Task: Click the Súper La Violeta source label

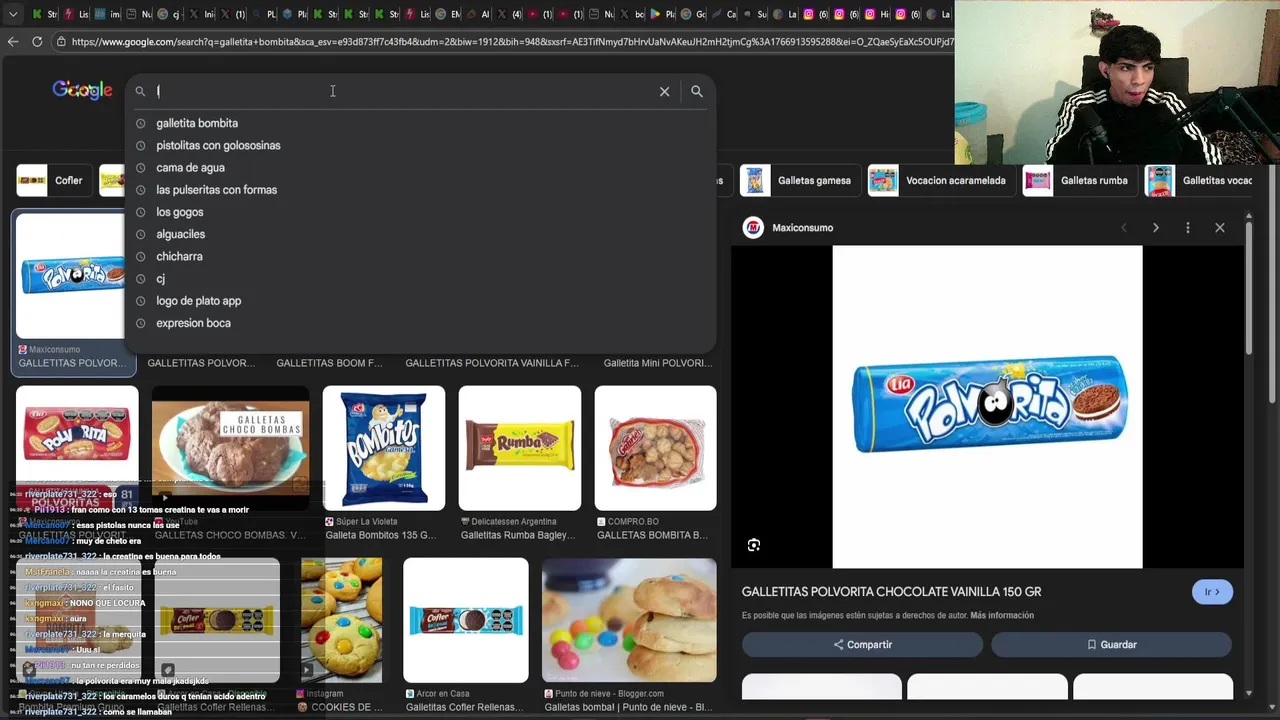Action: 367,522
